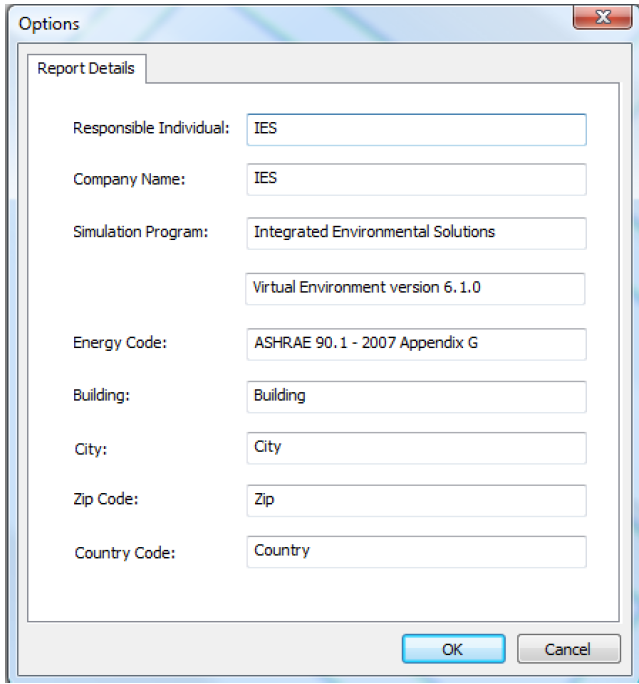The height and width of the screenshot is (684, 639).
Task: Click into the Building input field
Action: coord(415,396)
